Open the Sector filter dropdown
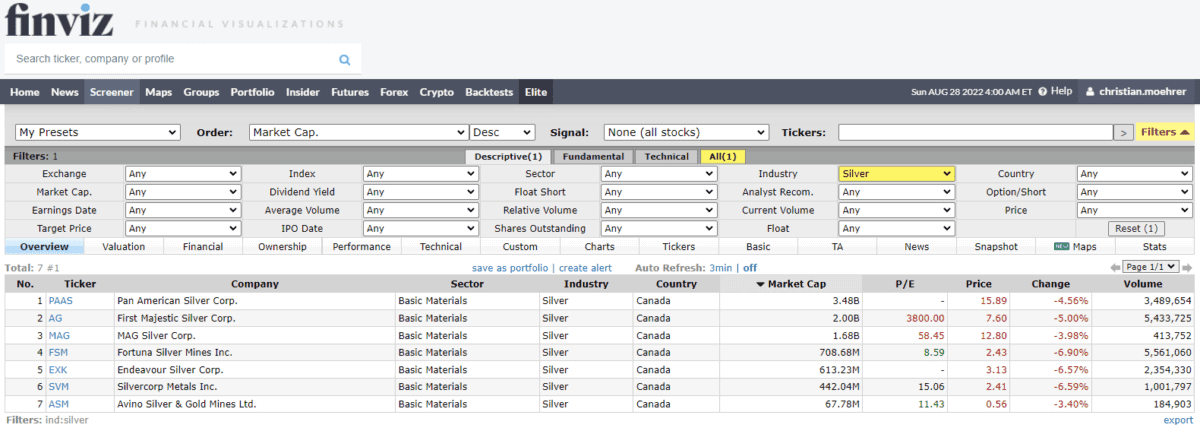Viewport: 1200px width, 431px height. point(659,174)
